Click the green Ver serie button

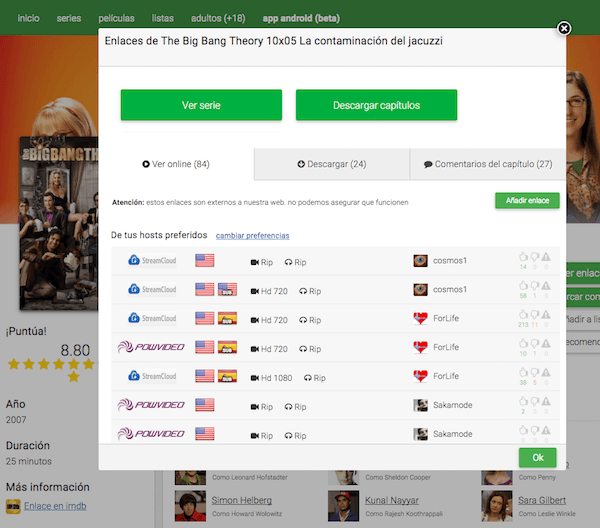click(201, 105)
